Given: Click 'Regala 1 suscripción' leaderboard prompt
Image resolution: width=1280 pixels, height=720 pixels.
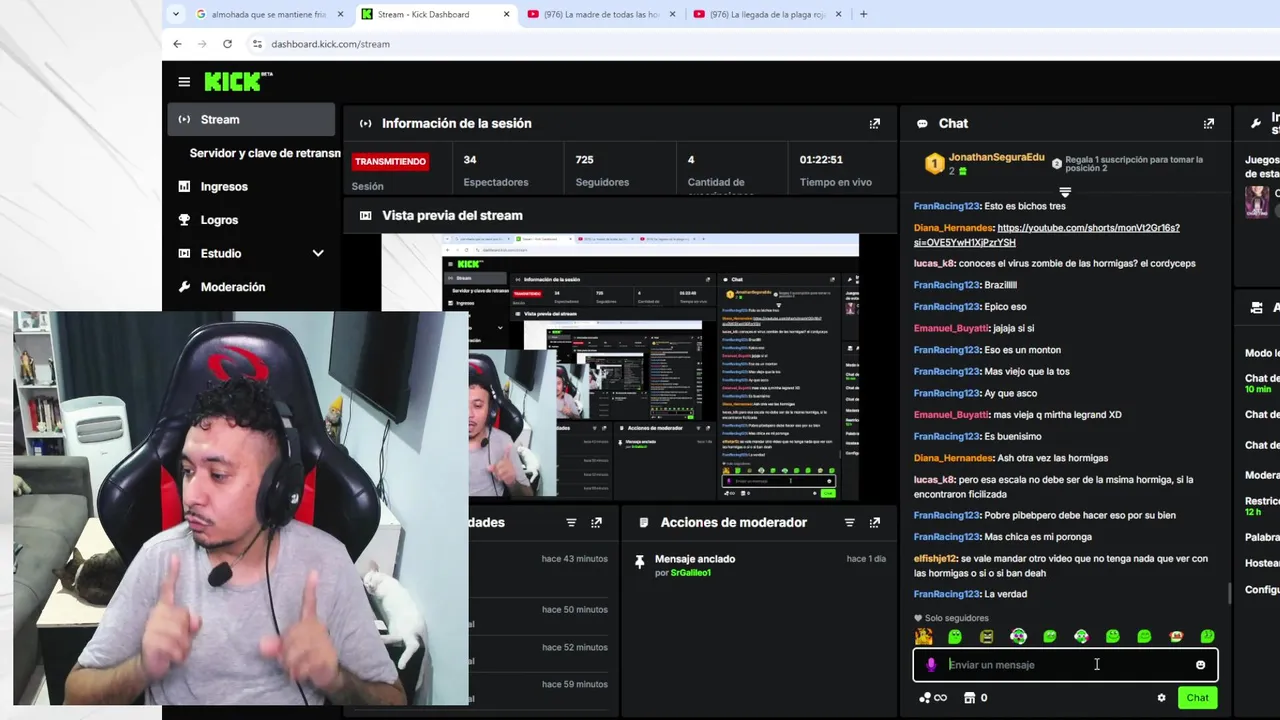Looking at the screenshot, I should (1134, 164).
